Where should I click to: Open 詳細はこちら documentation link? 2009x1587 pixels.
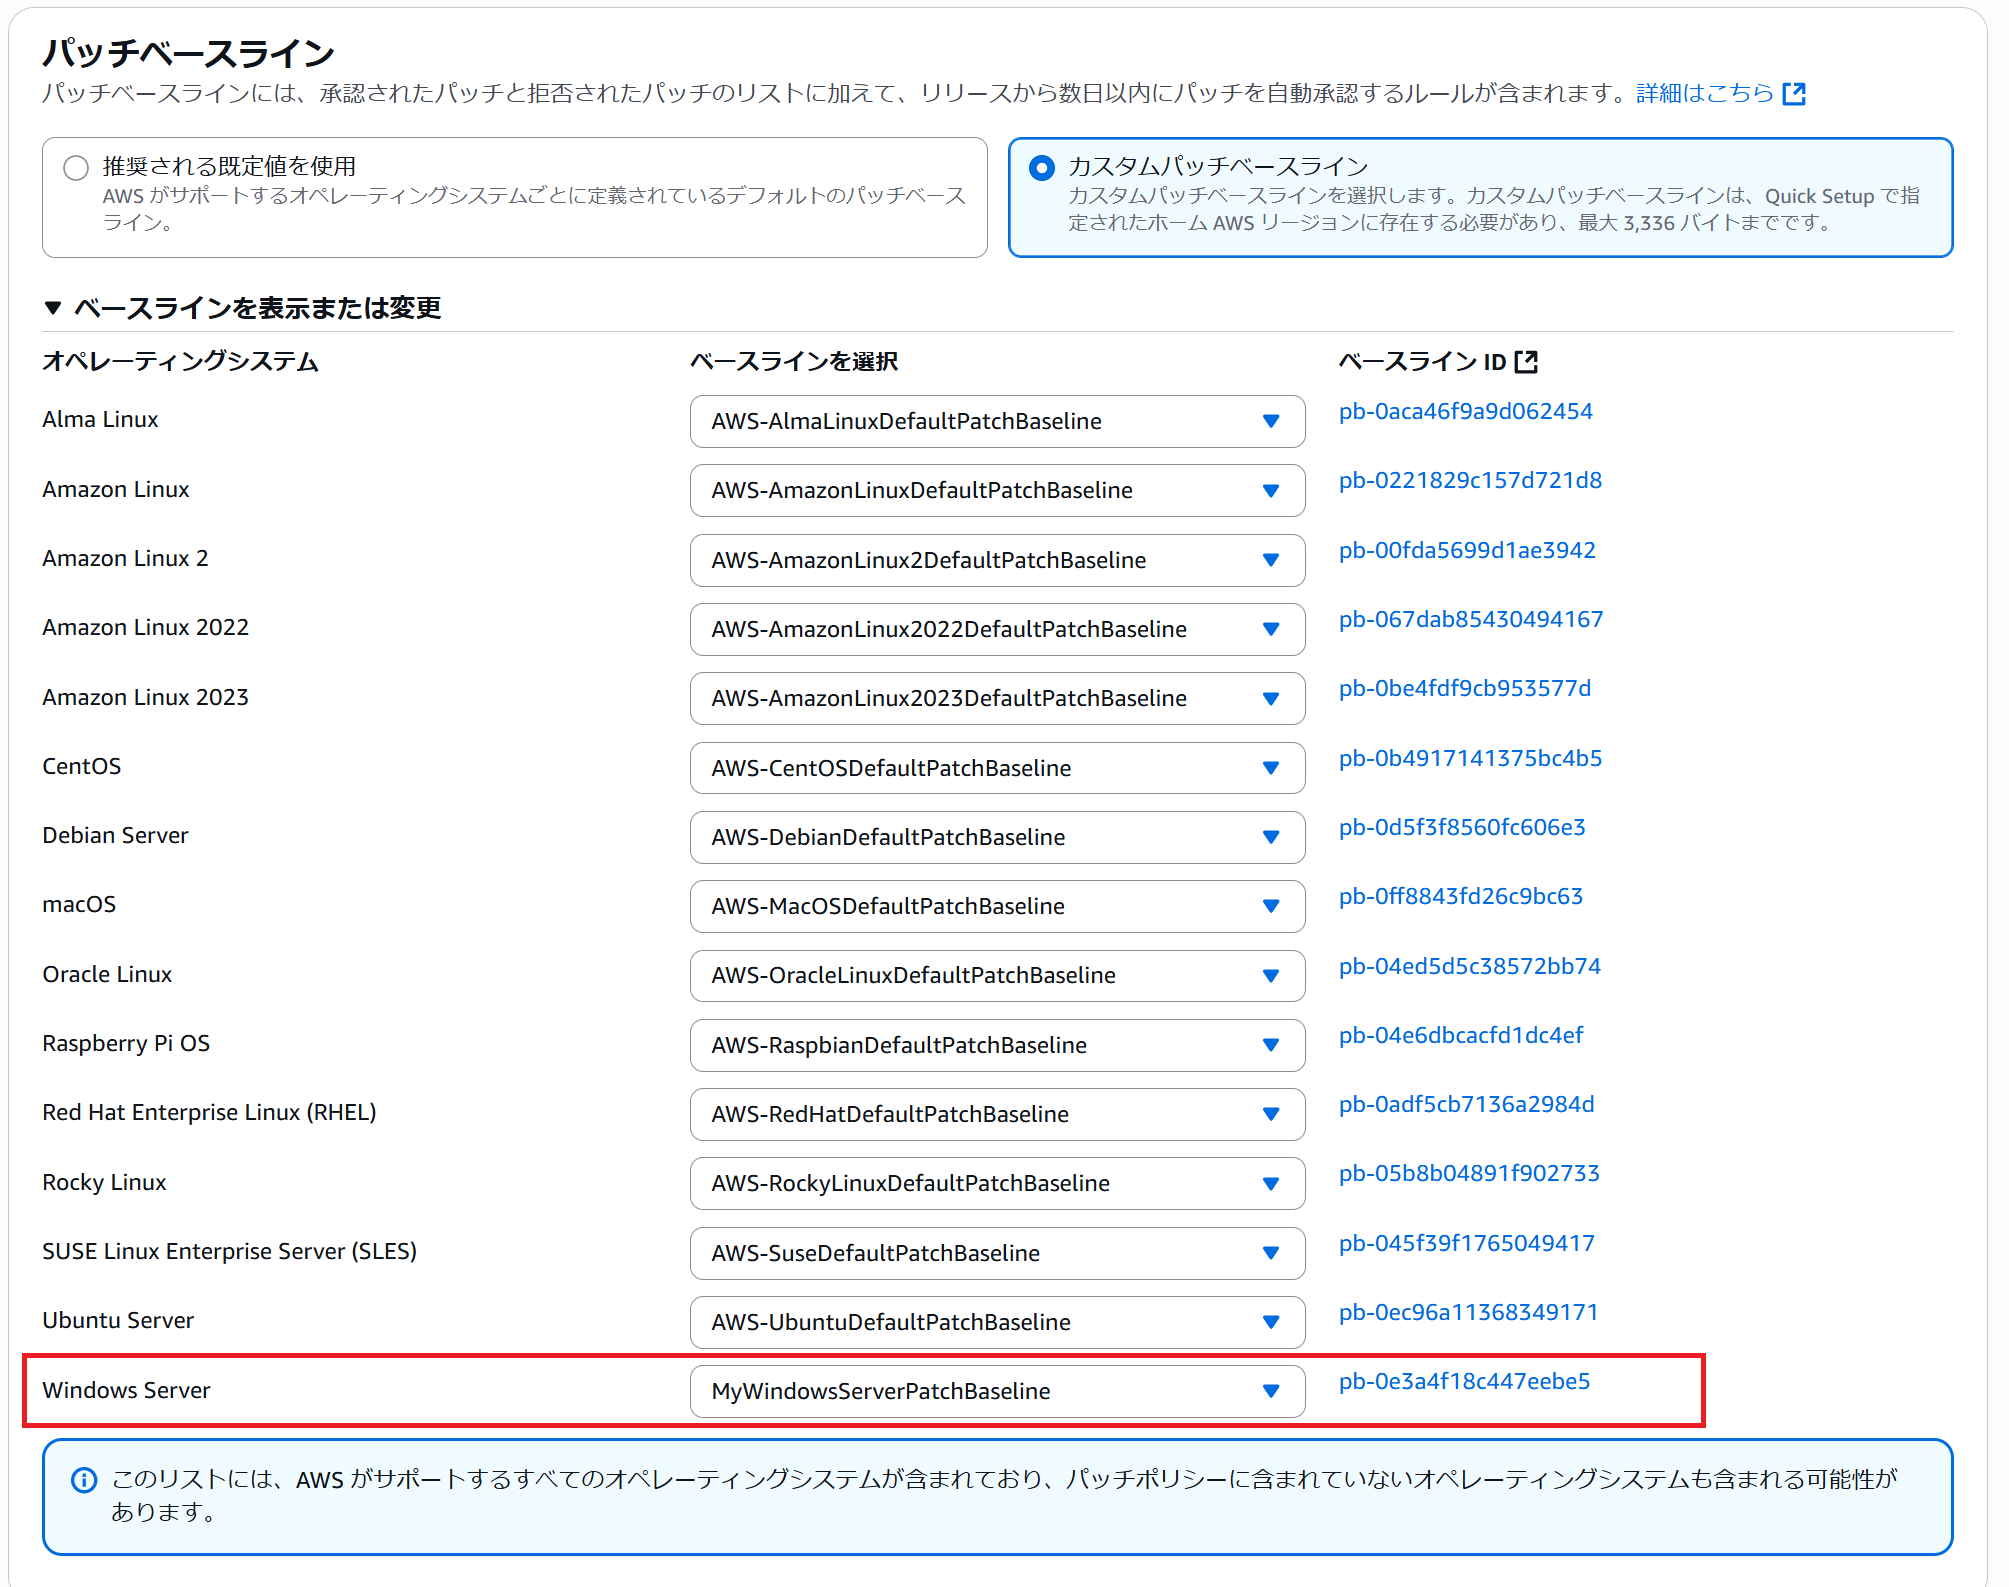point(1704,94)
